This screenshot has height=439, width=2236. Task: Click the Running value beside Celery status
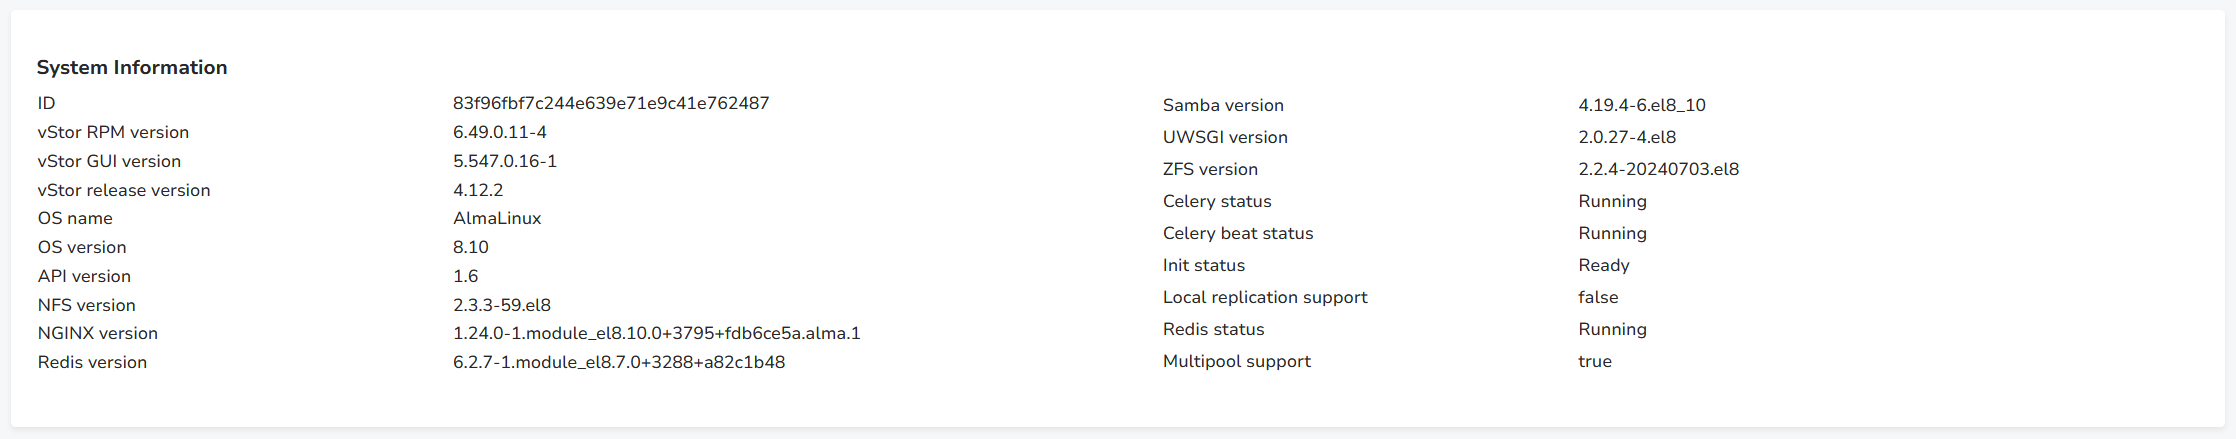click(1612, 201)
